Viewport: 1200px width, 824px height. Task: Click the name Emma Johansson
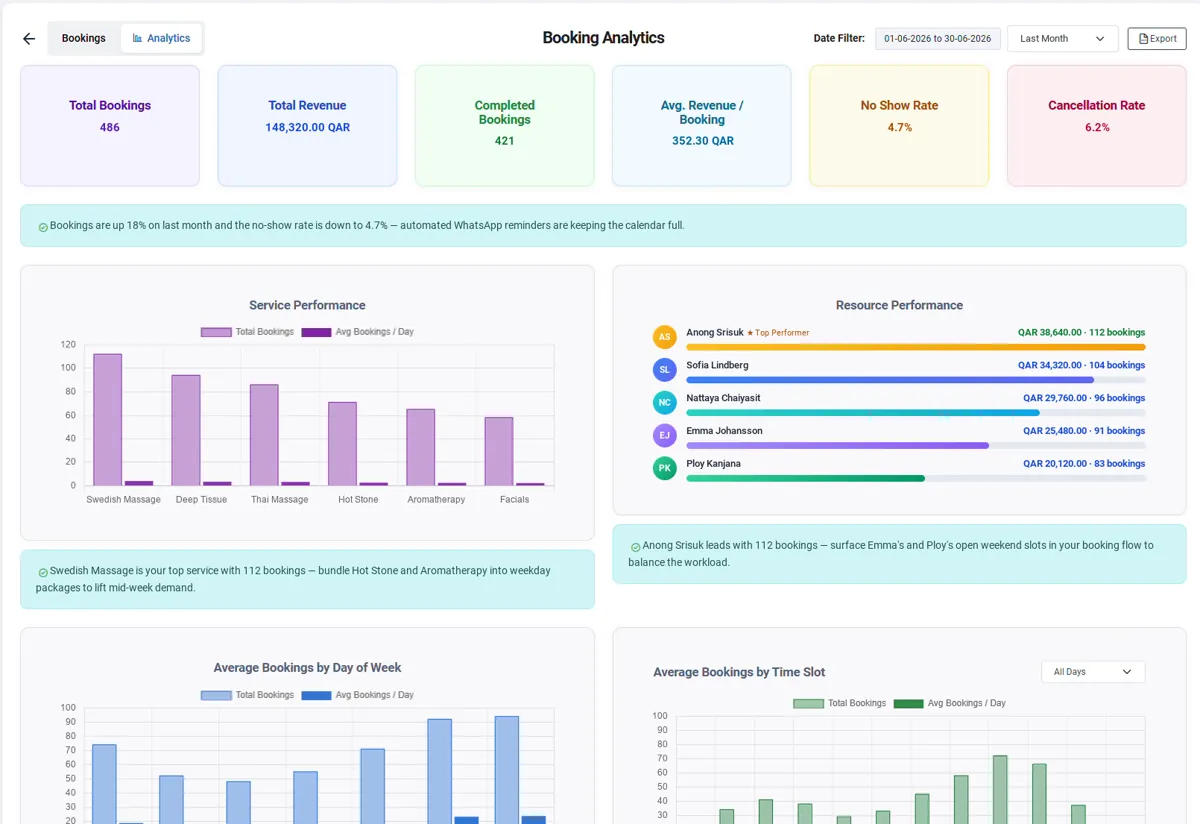724,431
